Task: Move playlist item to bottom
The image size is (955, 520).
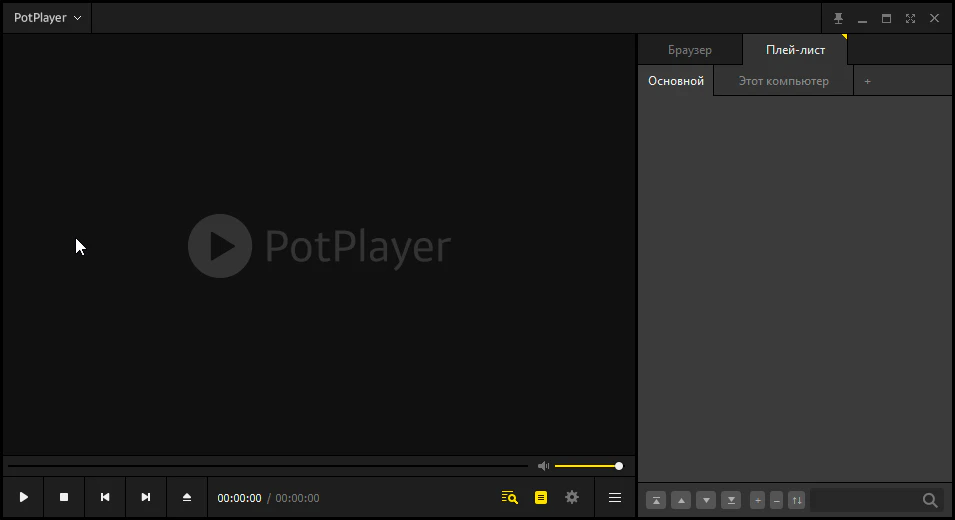Action: (732, 500)
